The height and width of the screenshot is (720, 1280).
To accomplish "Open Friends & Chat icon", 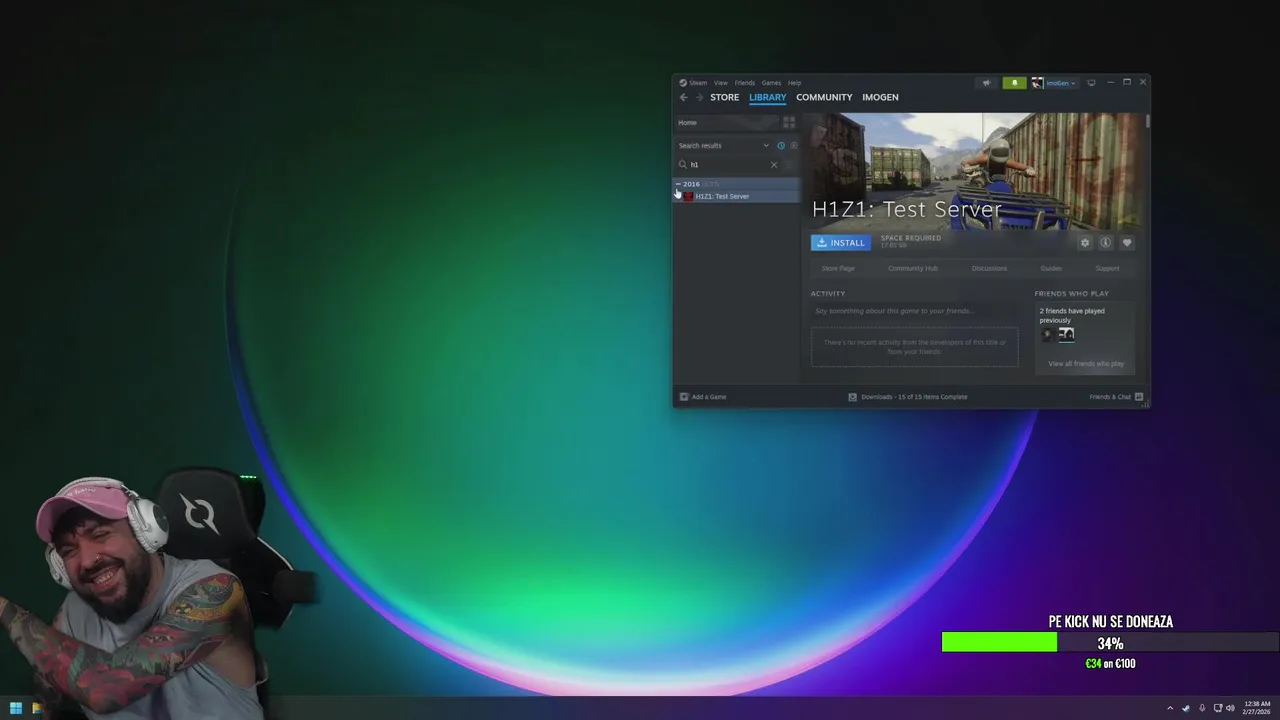I will pos(1138,397).
